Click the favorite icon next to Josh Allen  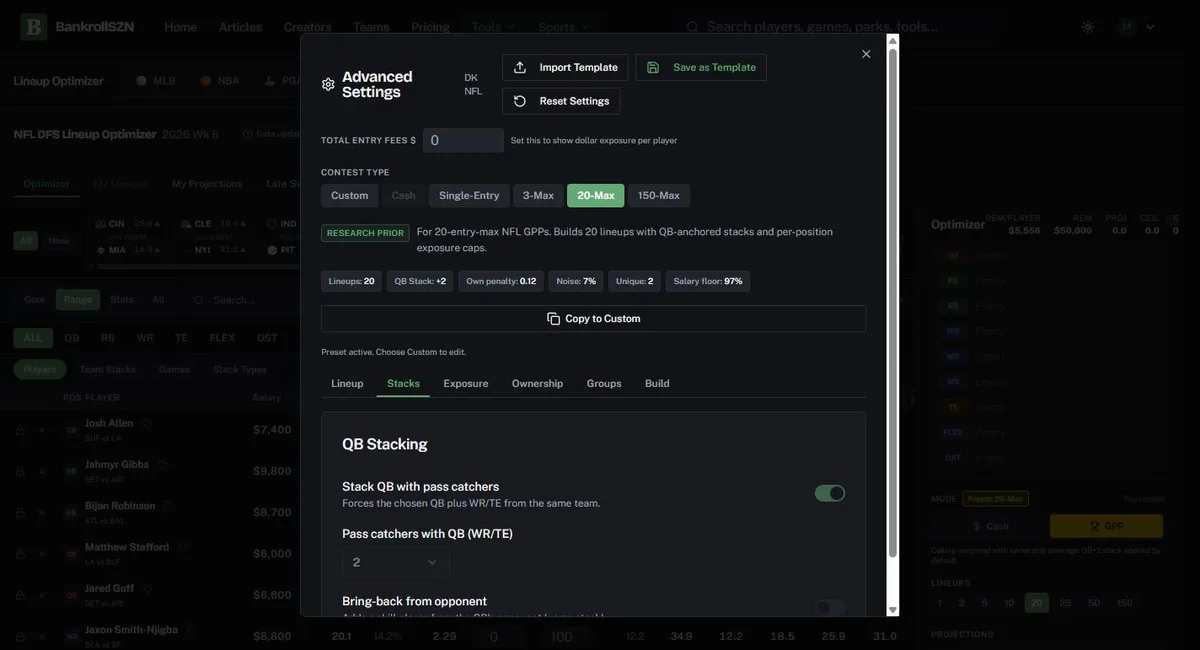(x=146, y=423)
